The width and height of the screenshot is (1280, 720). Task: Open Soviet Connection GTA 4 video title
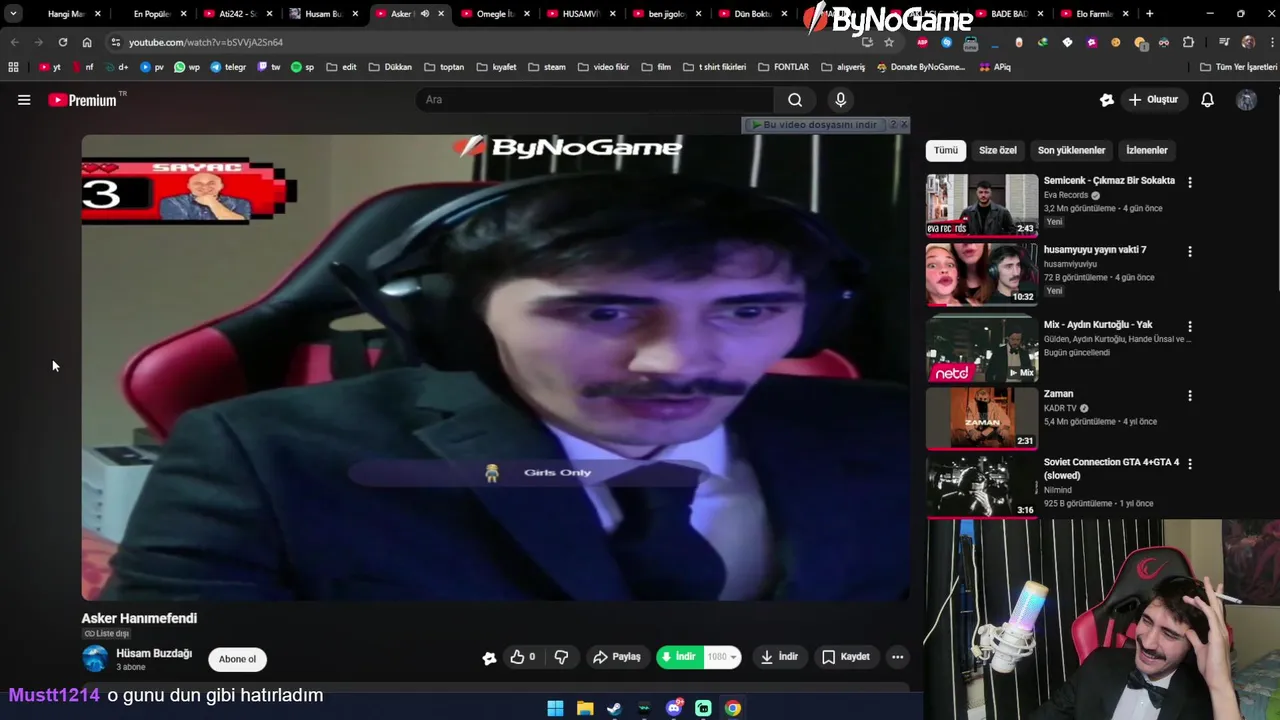[x=1111, y=469]
